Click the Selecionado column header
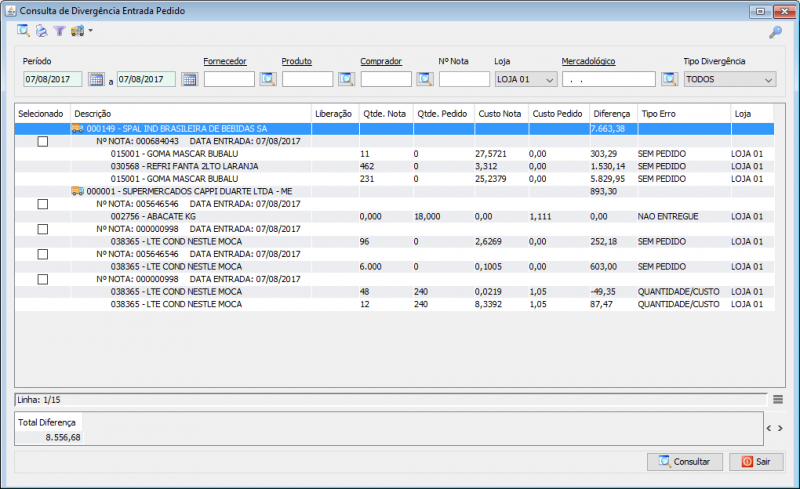Image resolution: width=800 pixels, height=489 pixels. tap(42, 114)
